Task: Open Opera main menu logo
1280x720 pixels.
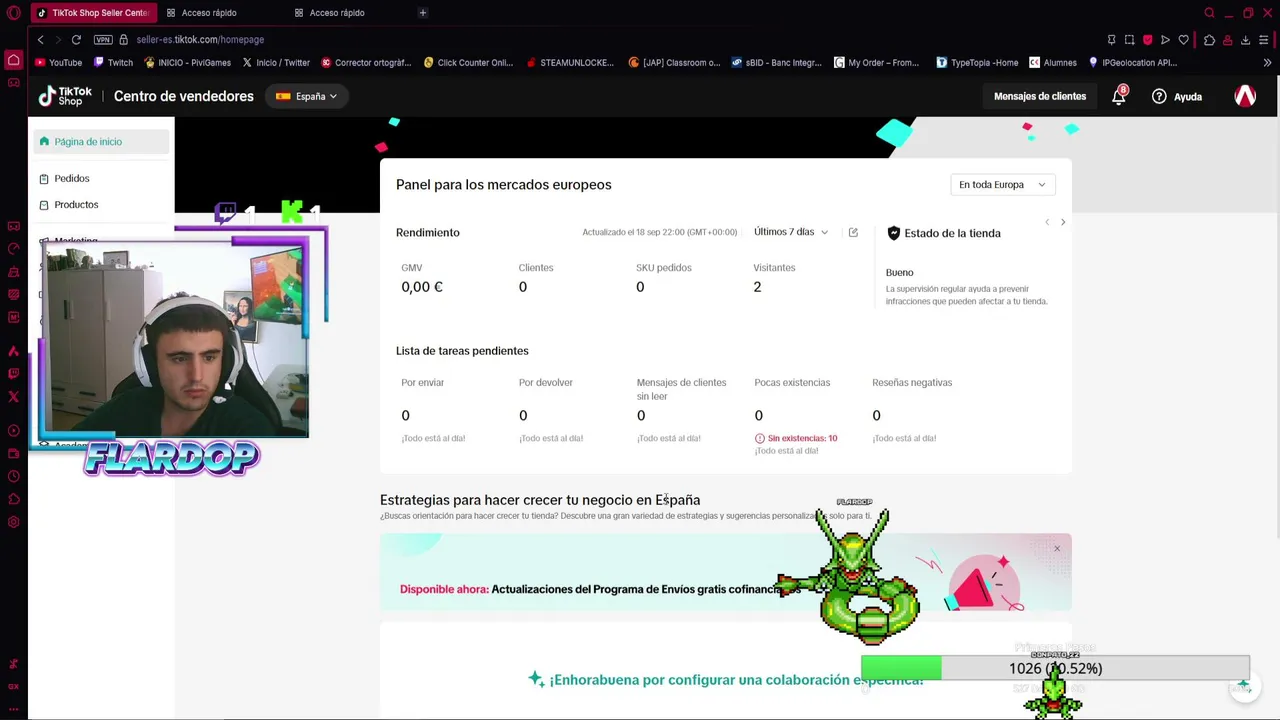Action: pyautogui.click(x=13, y=13)
